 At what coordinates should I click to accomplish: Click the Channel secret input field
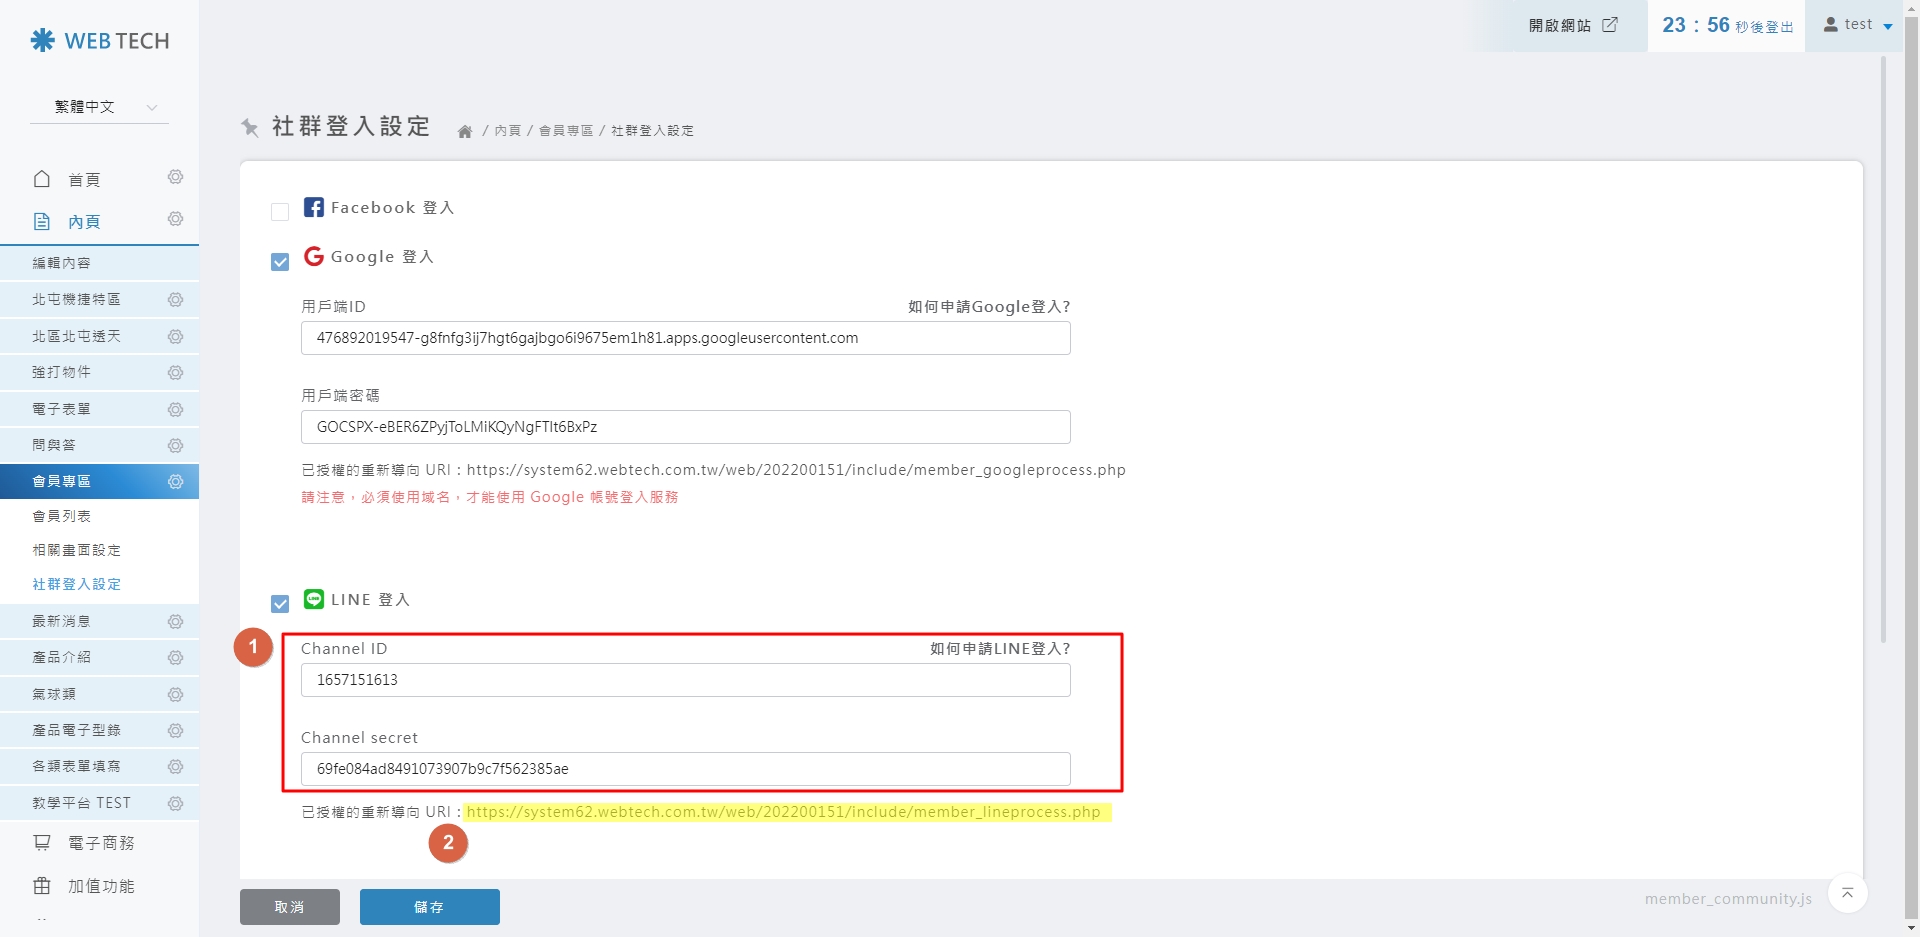[x=685, y=769]
